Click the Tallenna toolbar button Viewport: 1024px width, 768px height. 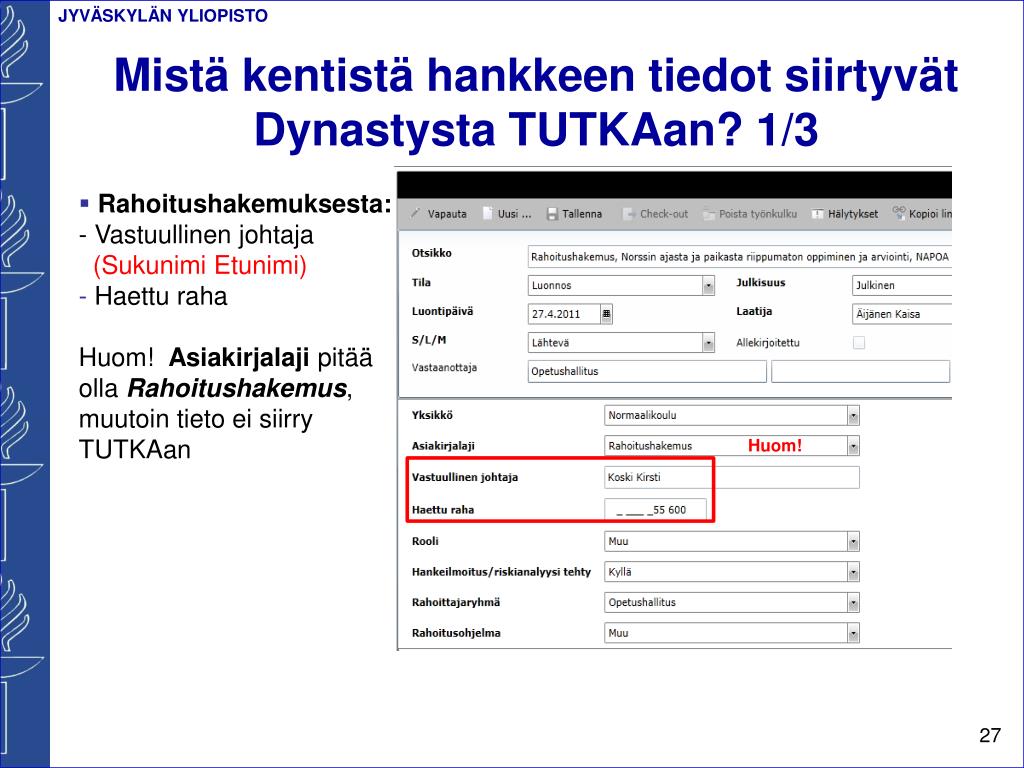click(x=574, y=214)
